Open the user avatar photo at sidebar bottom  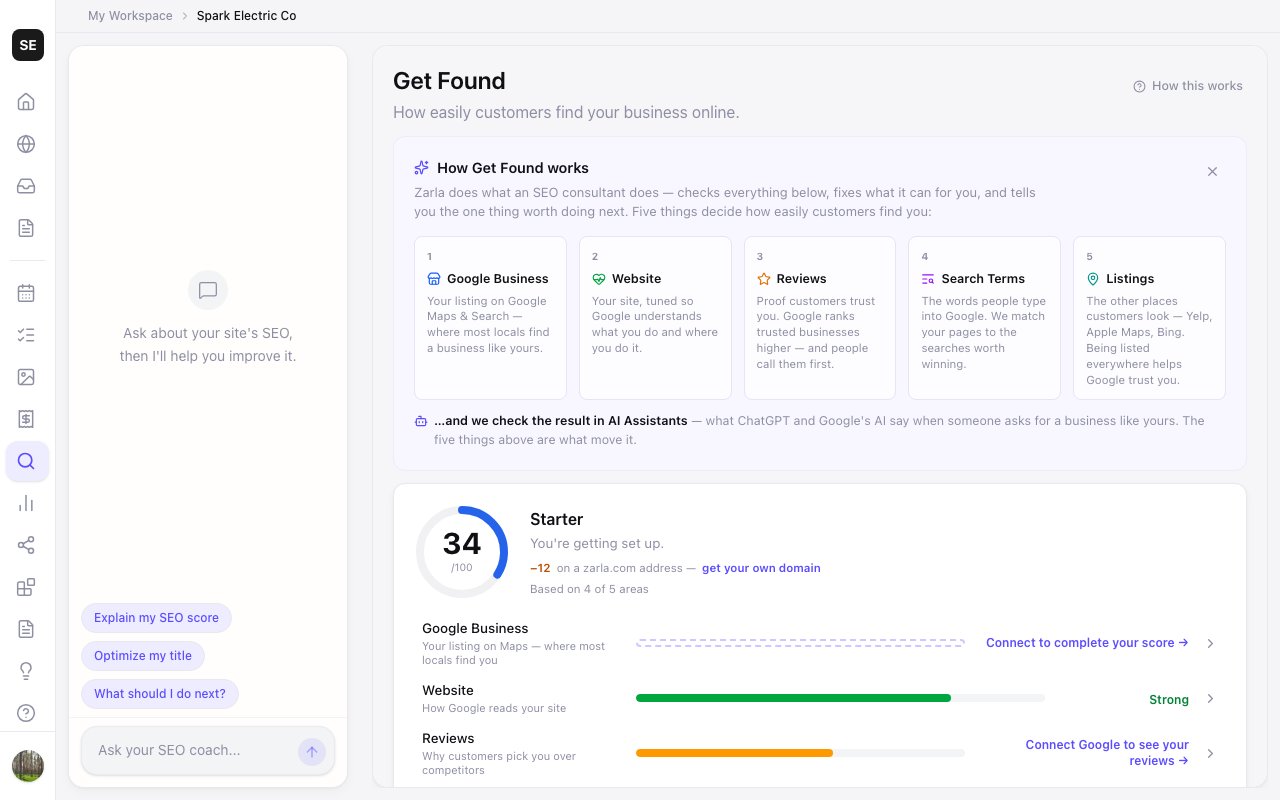28,766
